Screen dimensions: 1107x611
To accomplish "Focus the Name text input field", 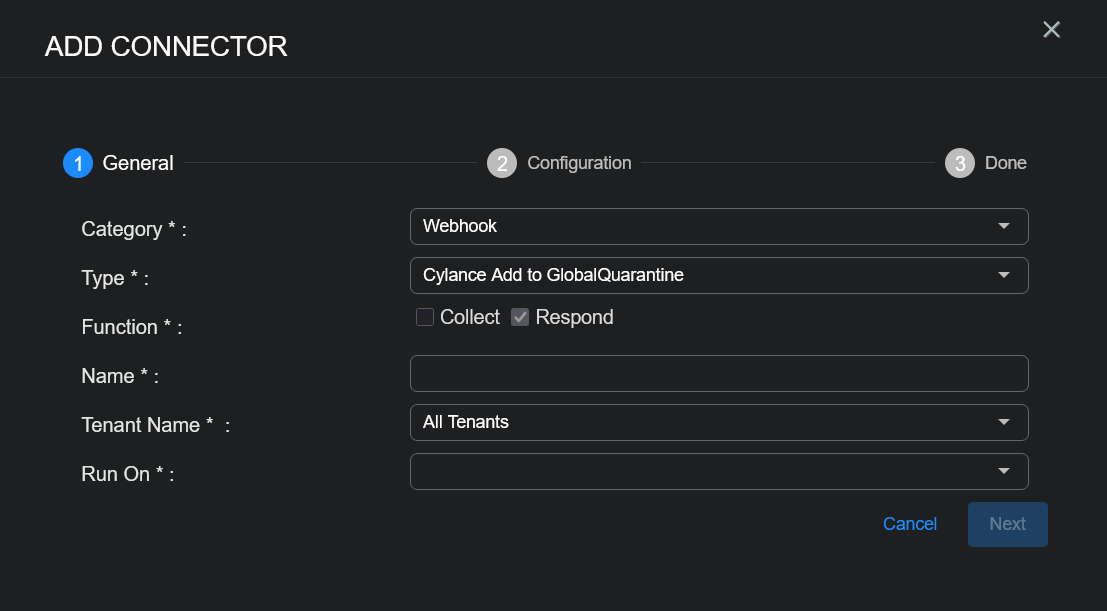I will [x=719, y=373].
